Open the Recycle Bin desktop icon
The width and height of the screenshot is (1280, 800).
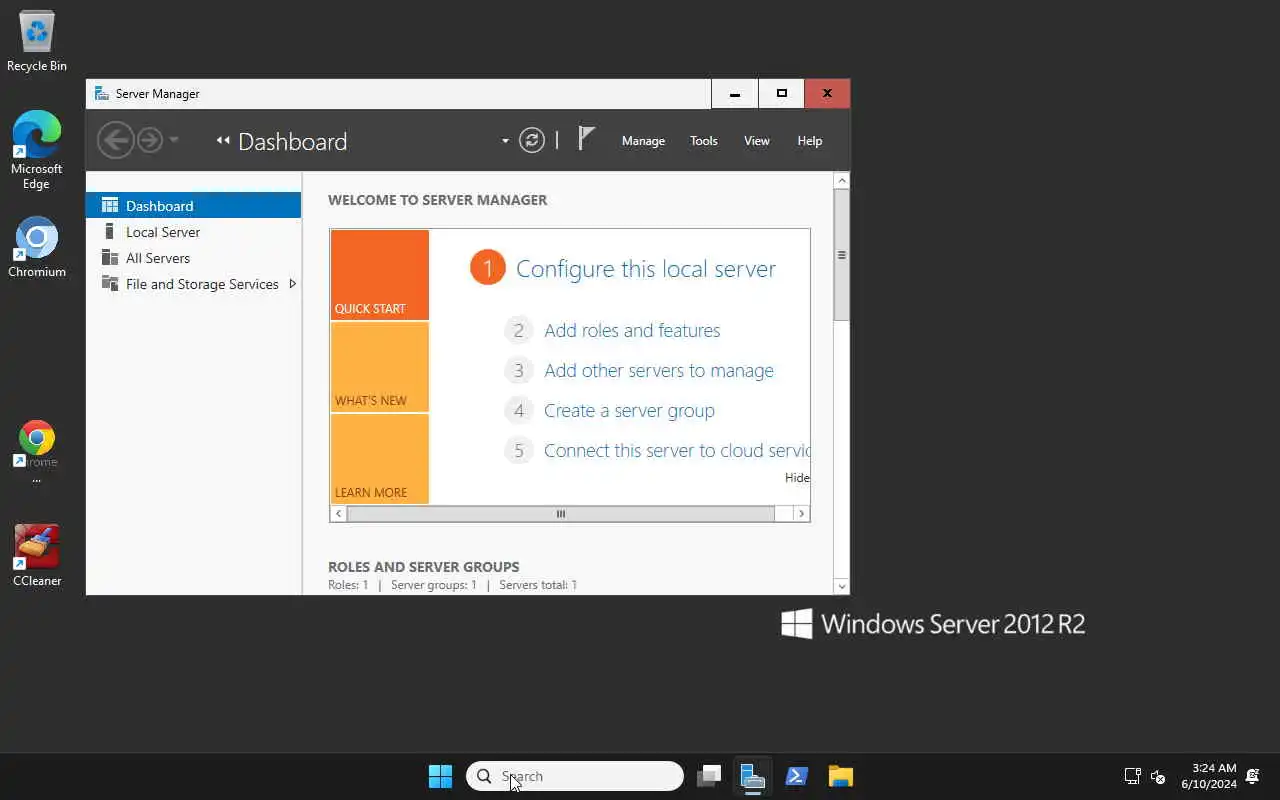pos(37,42)
